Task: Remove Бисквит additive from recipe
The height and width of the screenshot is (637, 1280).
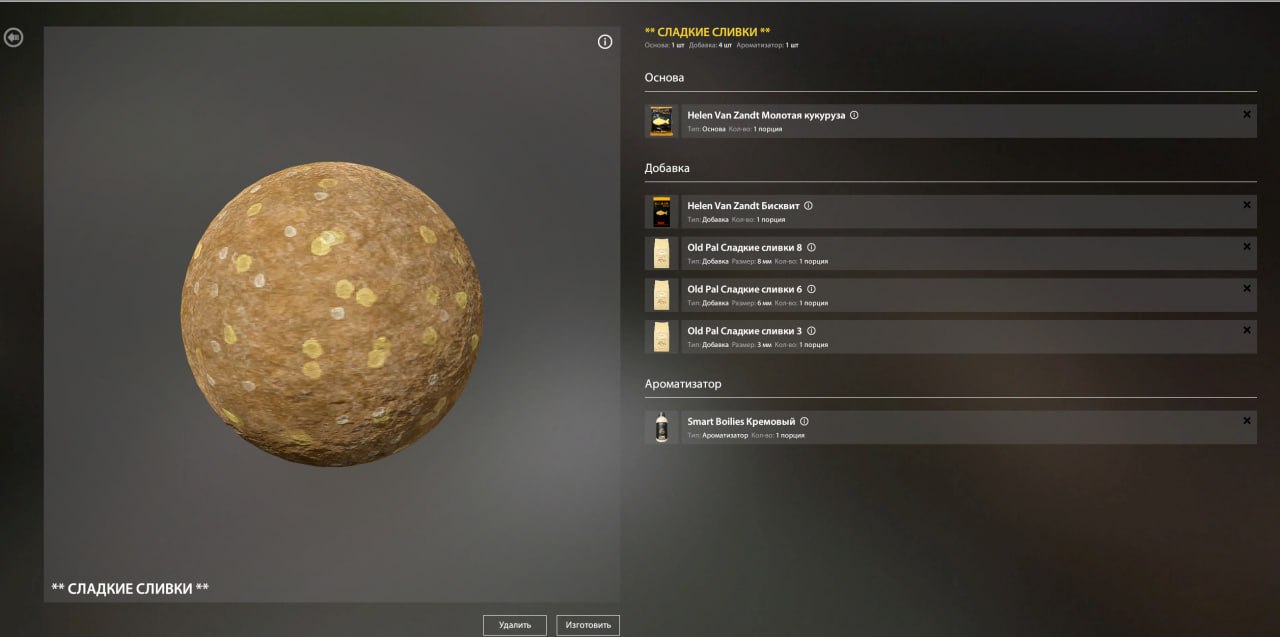Action: tap(1246, 205)
